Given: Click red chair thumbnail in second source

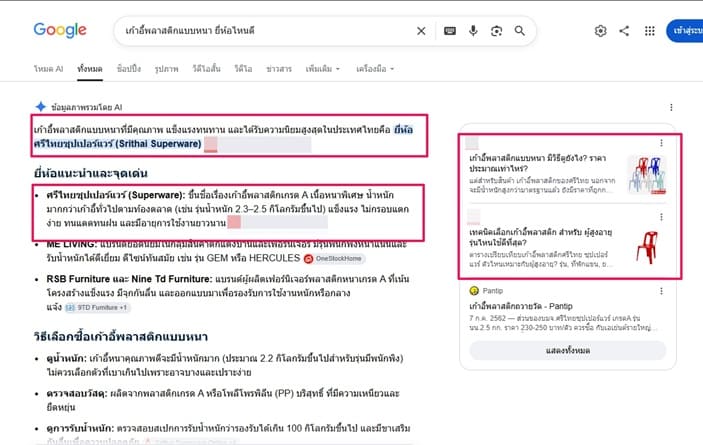Looking at the screenshot, I should tap(647, 247).
